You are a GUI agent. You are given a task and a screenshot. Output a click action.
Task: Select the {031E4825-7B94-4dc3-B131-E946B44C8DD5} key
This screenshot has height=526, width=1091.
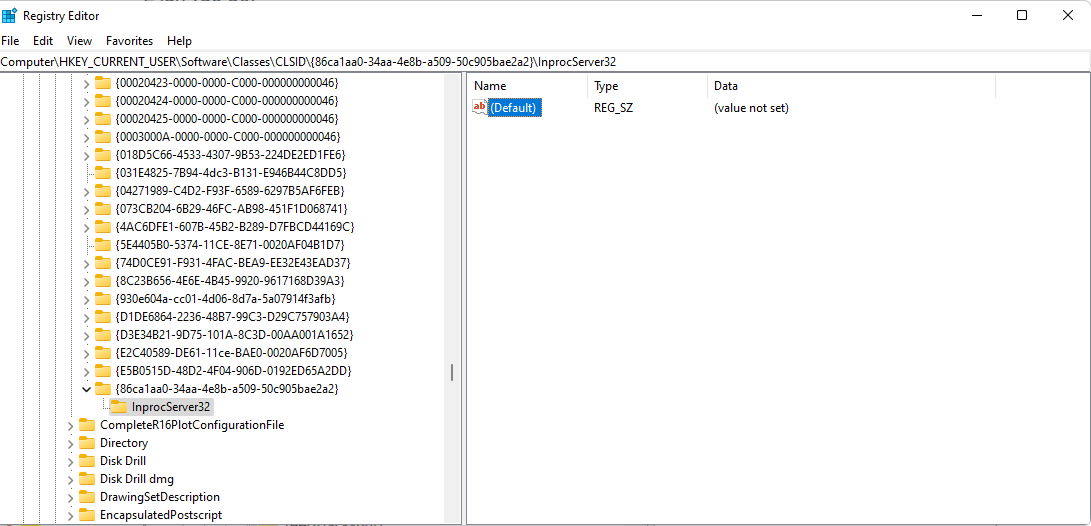[230, 173]
